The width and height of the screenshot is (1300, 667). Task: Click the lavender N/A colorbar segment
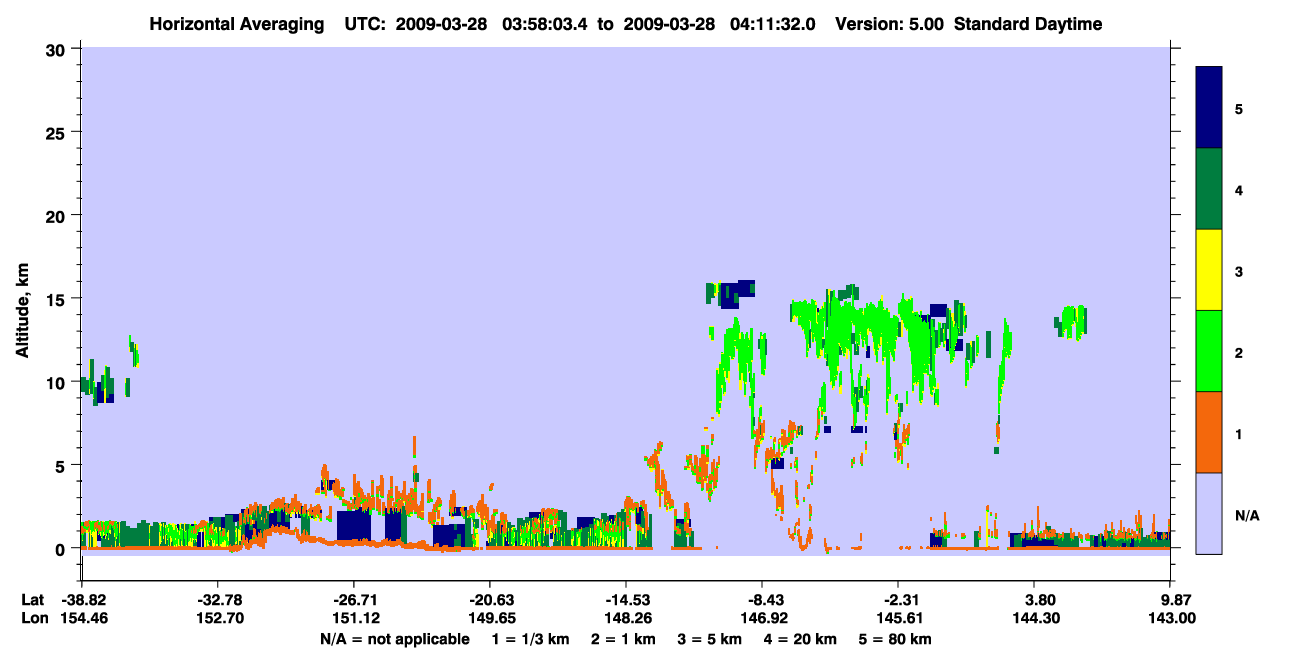pyautogui.click(x=1209, y=513)
